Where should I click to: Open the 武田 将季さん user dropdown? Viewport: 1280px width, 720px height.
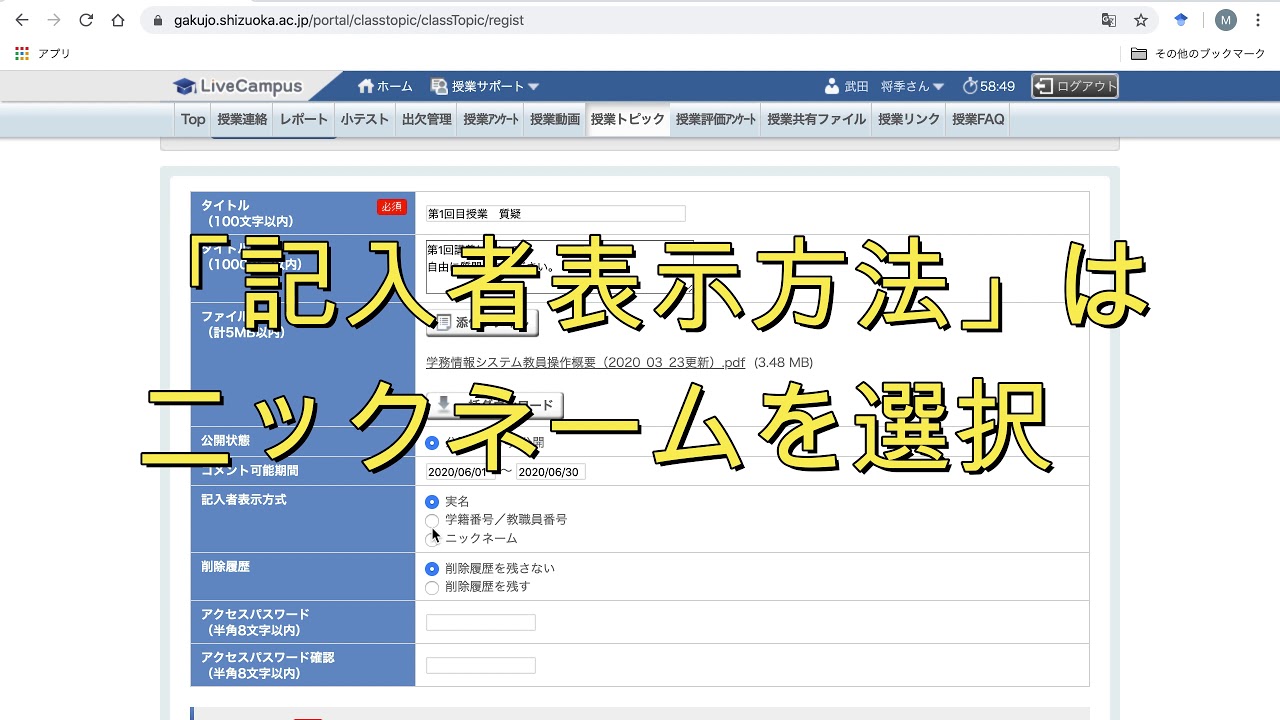884,86
